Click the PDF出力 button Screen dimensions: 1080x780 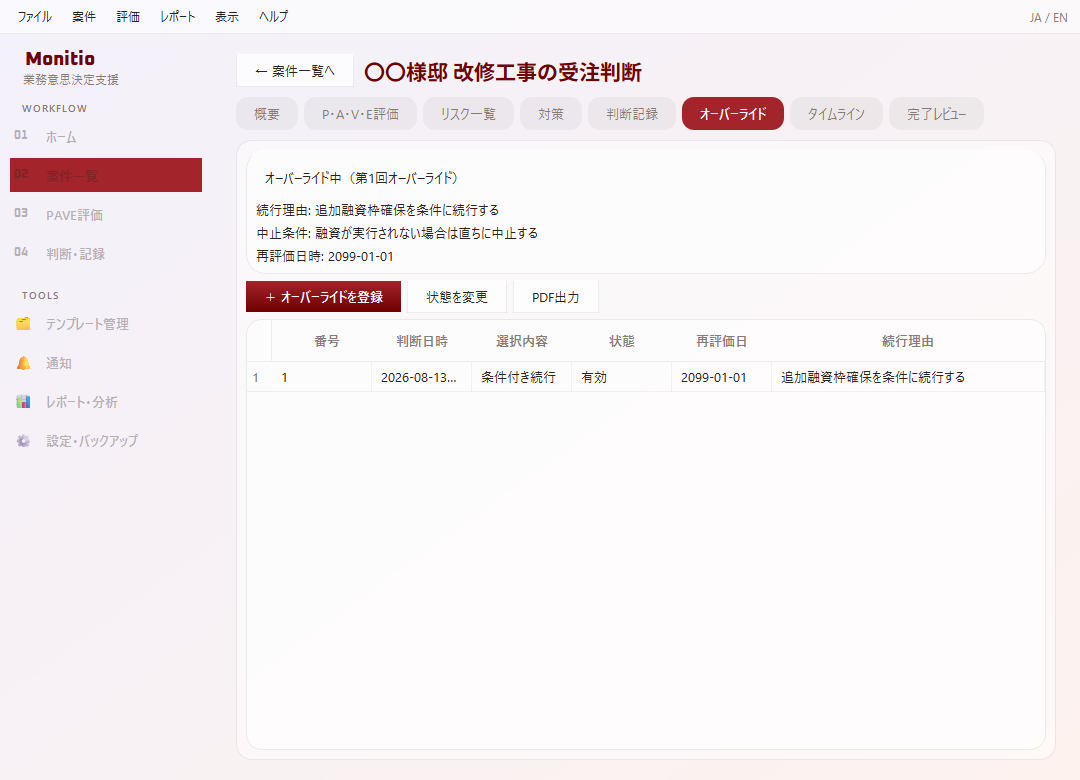click(556, 297)
